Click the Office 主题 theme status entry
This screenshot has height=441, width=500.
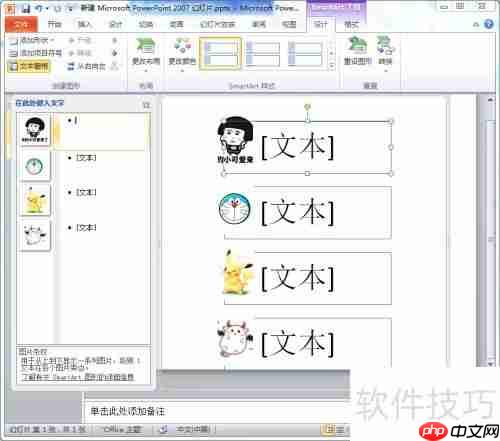(122, 429)
